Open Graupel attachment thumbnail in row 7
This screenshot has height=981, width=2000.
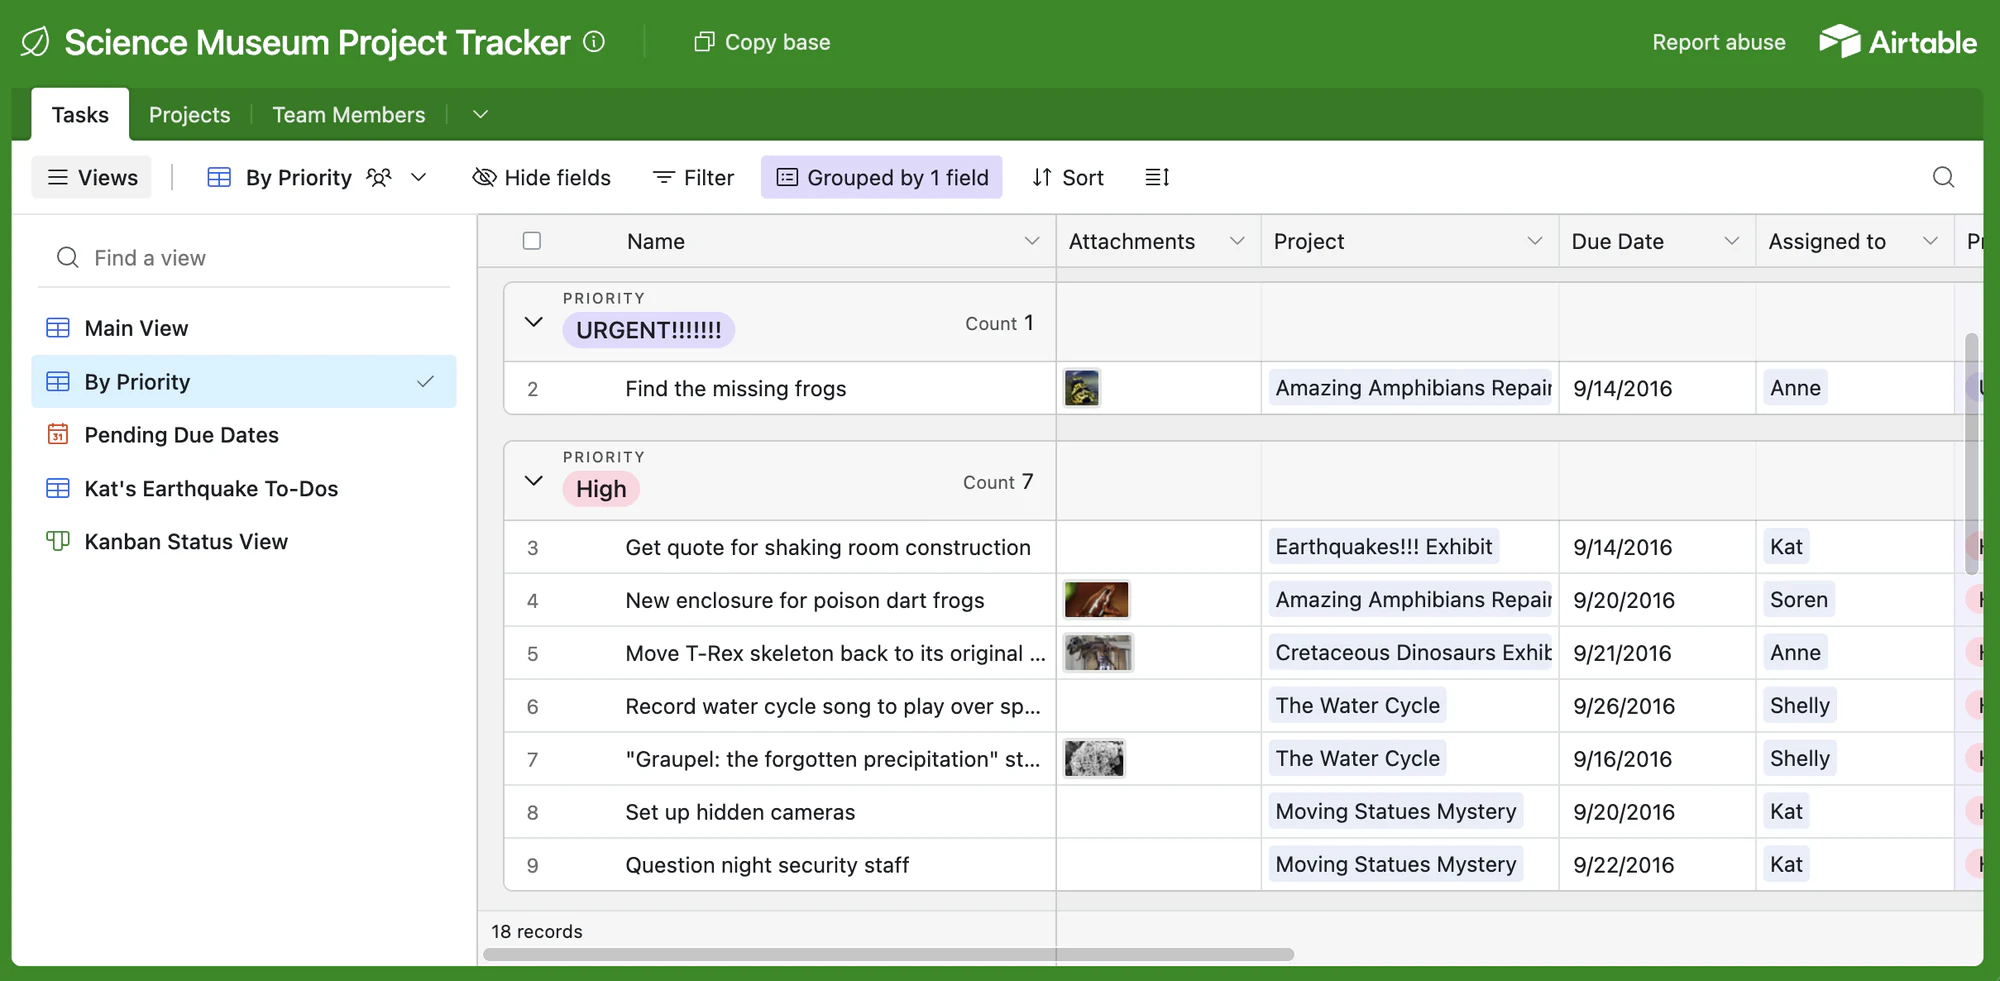pos(1094,759)
